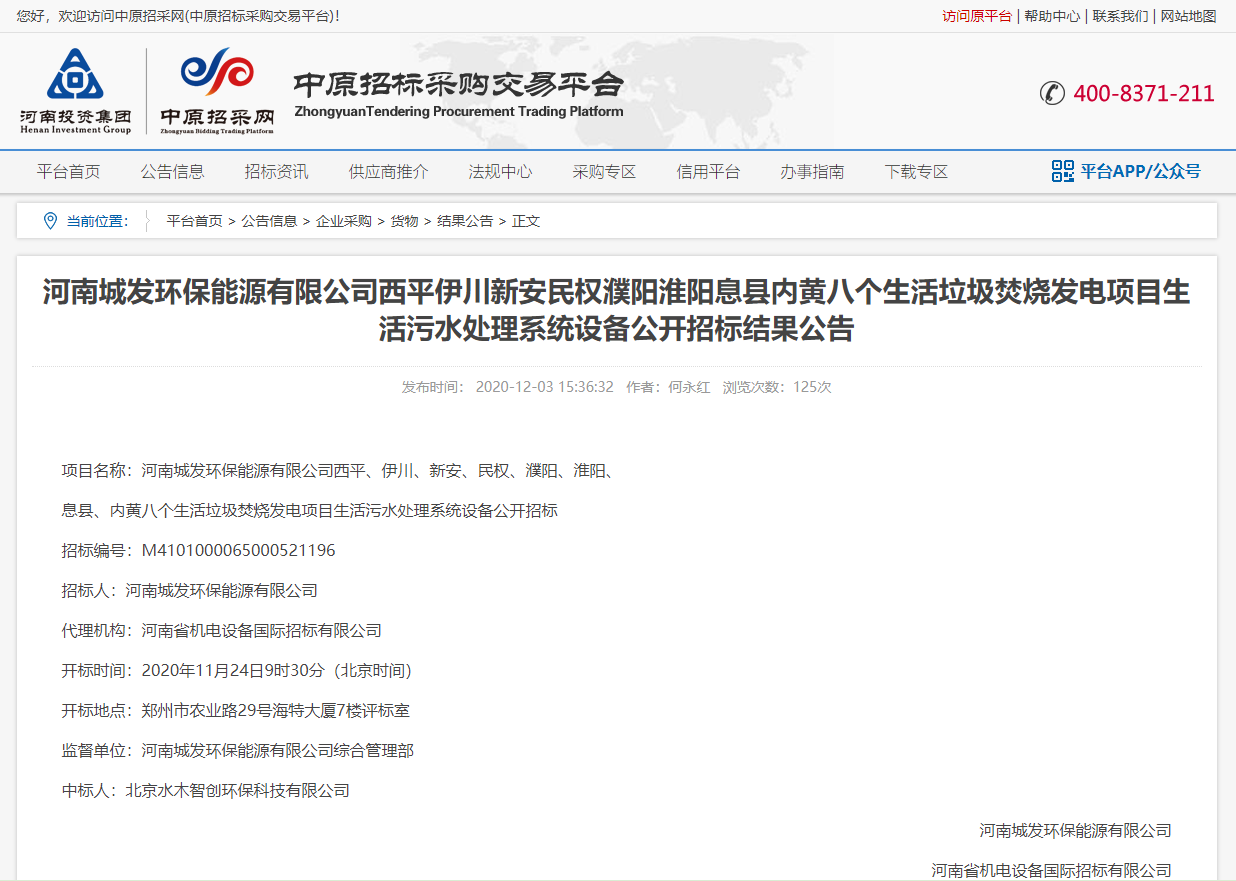Click the announcement headline title
Image resolution: width=1236 pixels, height=881 pixels.
coord(617,311)
